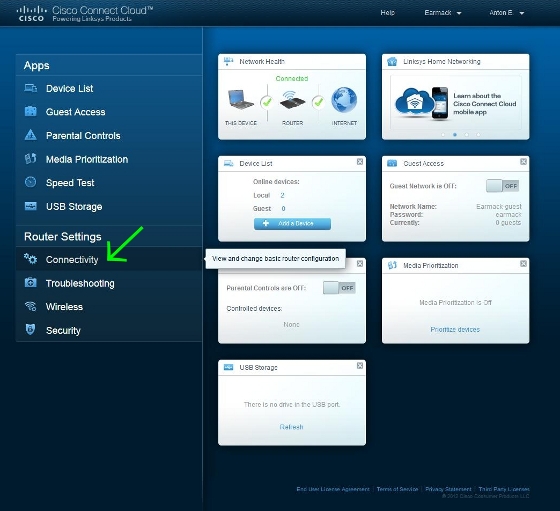This screenshot has height=511, width=560.
Task: Open the Privacy Statement link
Action: pyautogui.click(x=448, y=489)
